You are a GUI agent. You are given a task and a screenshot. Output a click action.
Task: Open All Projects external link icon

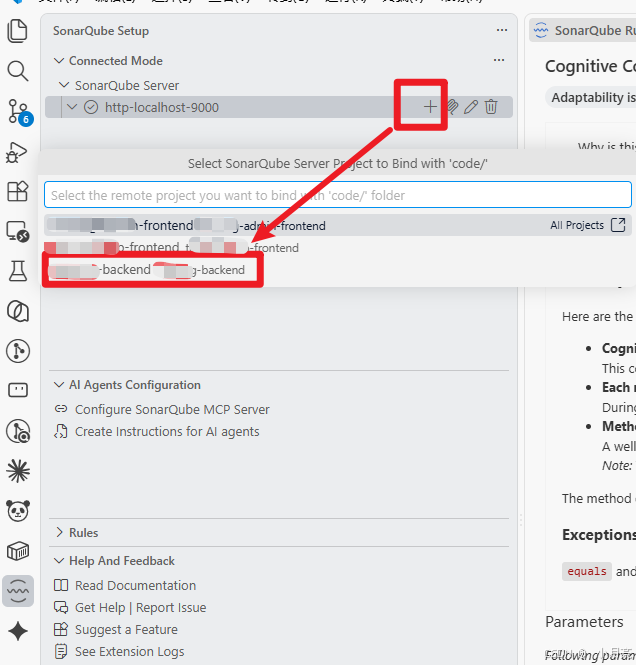[618, 225]
